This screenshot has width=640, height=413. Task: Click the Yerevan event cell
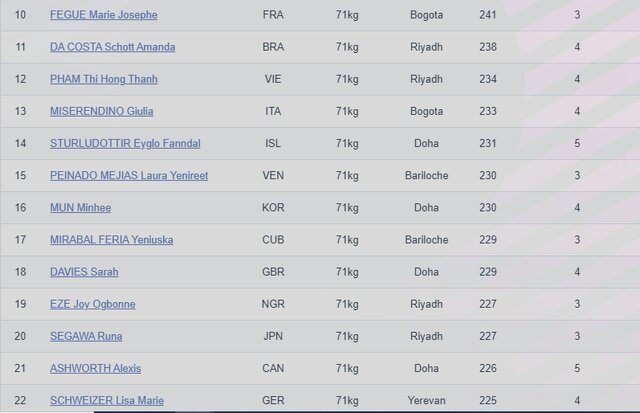(x=427, y=400)
